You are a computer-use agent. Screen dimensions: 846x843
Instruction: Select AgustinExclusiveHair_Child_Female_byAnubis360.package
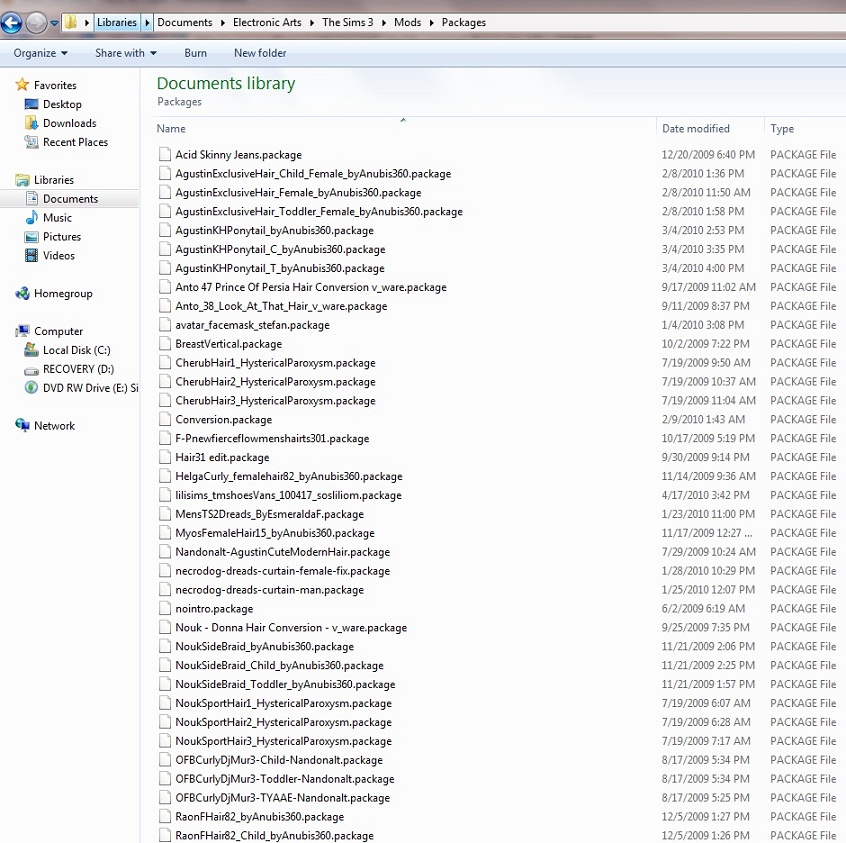tap(313, 173)
